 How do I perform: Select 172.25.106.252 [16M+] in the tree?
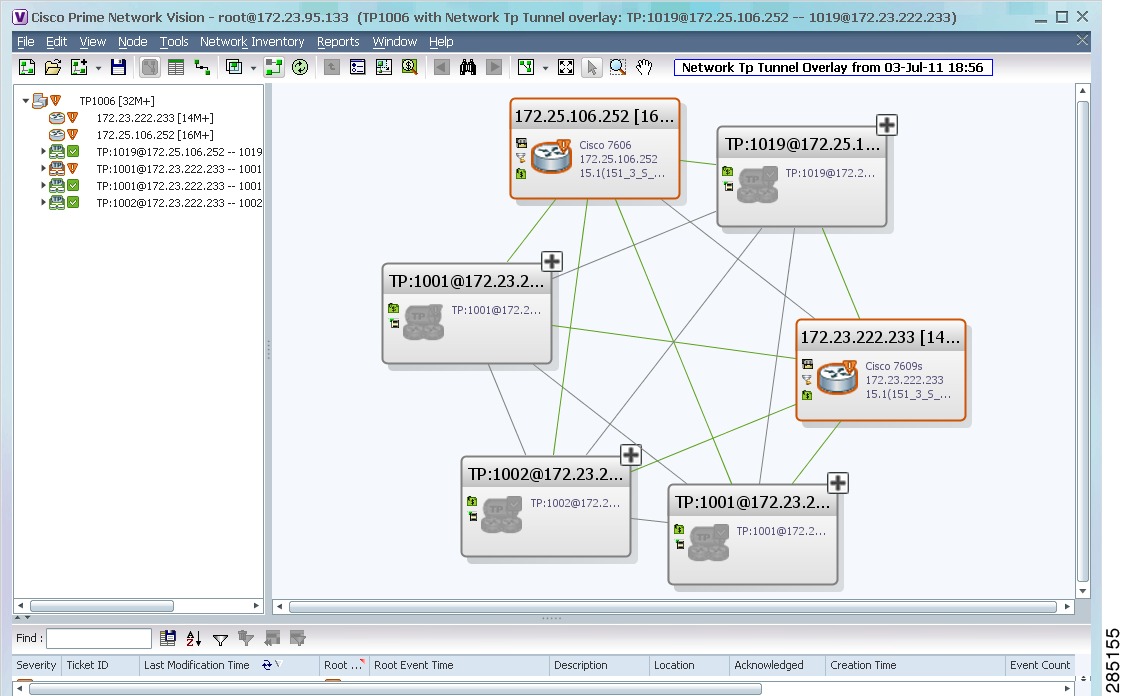click(155, 135)
